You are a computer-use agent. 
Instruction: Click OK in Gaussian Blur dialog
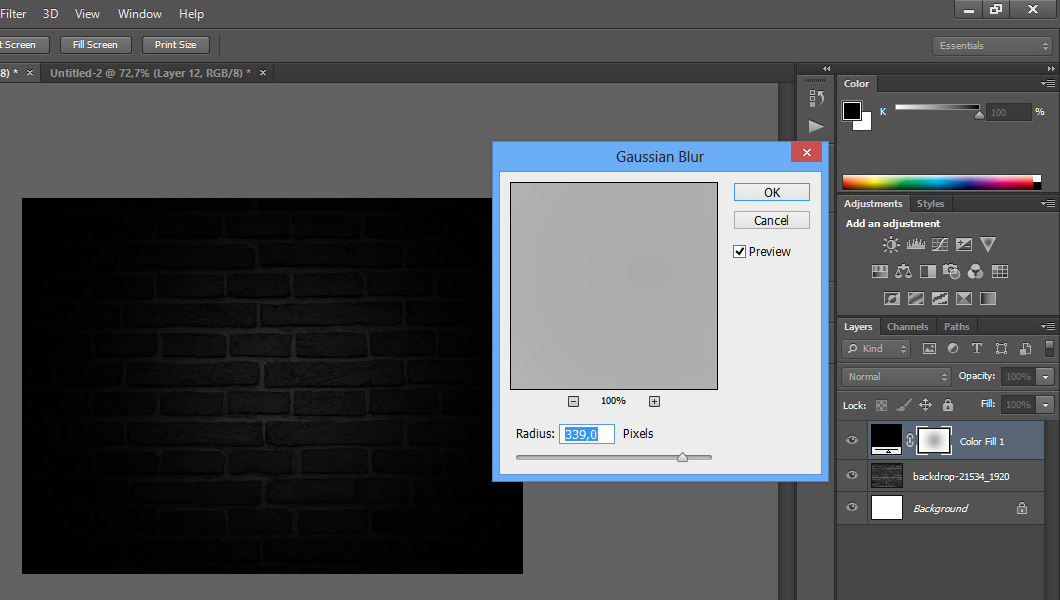point(771,192)
